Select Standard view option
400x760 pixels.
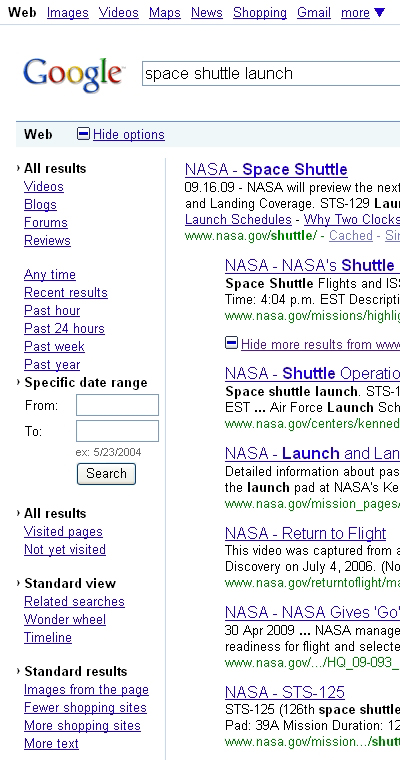pos(70,583)
